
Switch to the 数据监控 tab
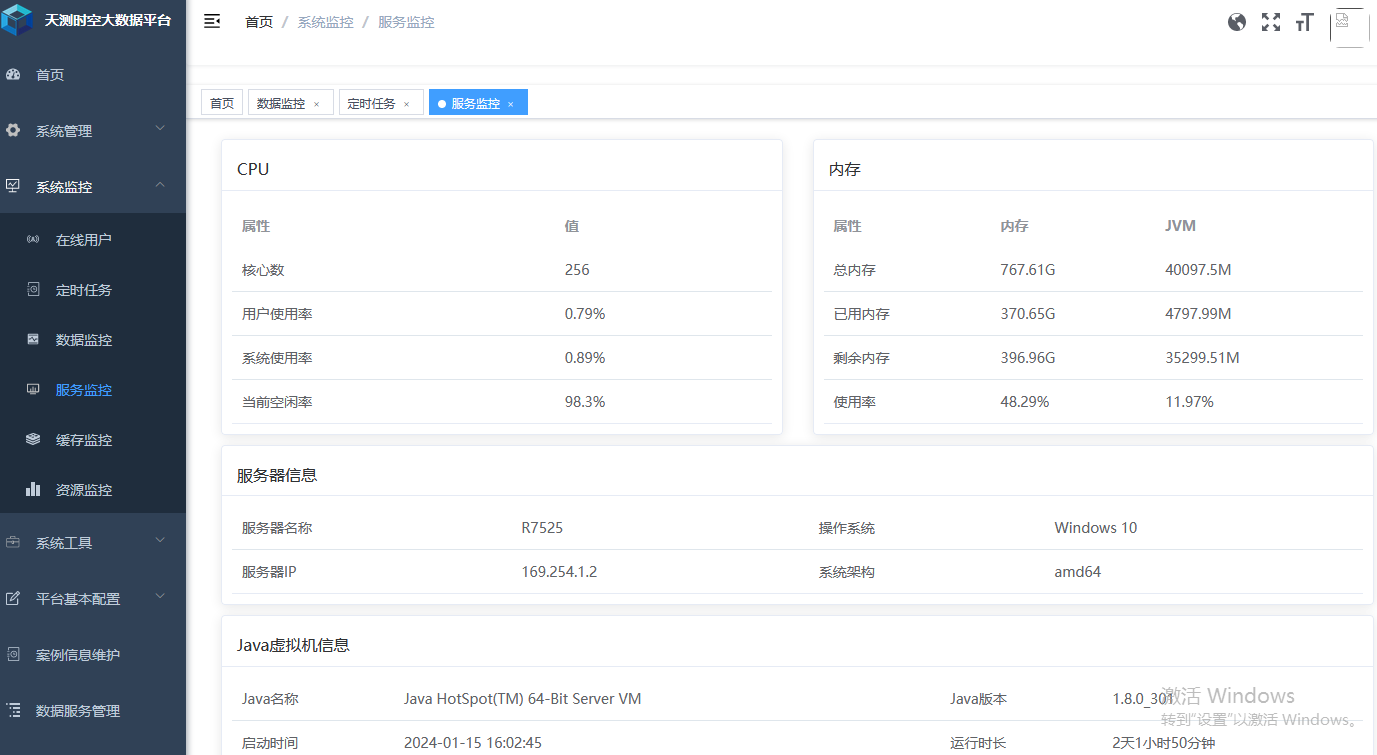281,103
